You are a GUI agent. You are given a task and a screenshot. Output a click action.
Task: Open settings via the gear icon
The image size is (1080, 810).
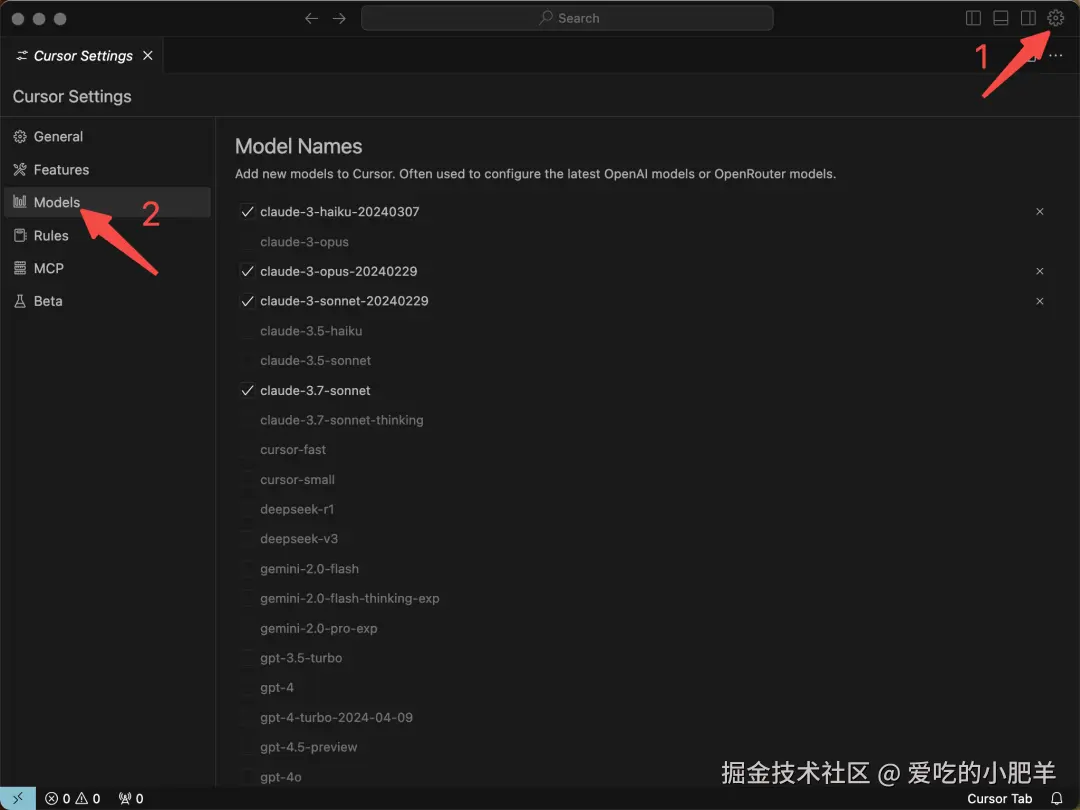pyautogui.click(x=1055, y=18)
